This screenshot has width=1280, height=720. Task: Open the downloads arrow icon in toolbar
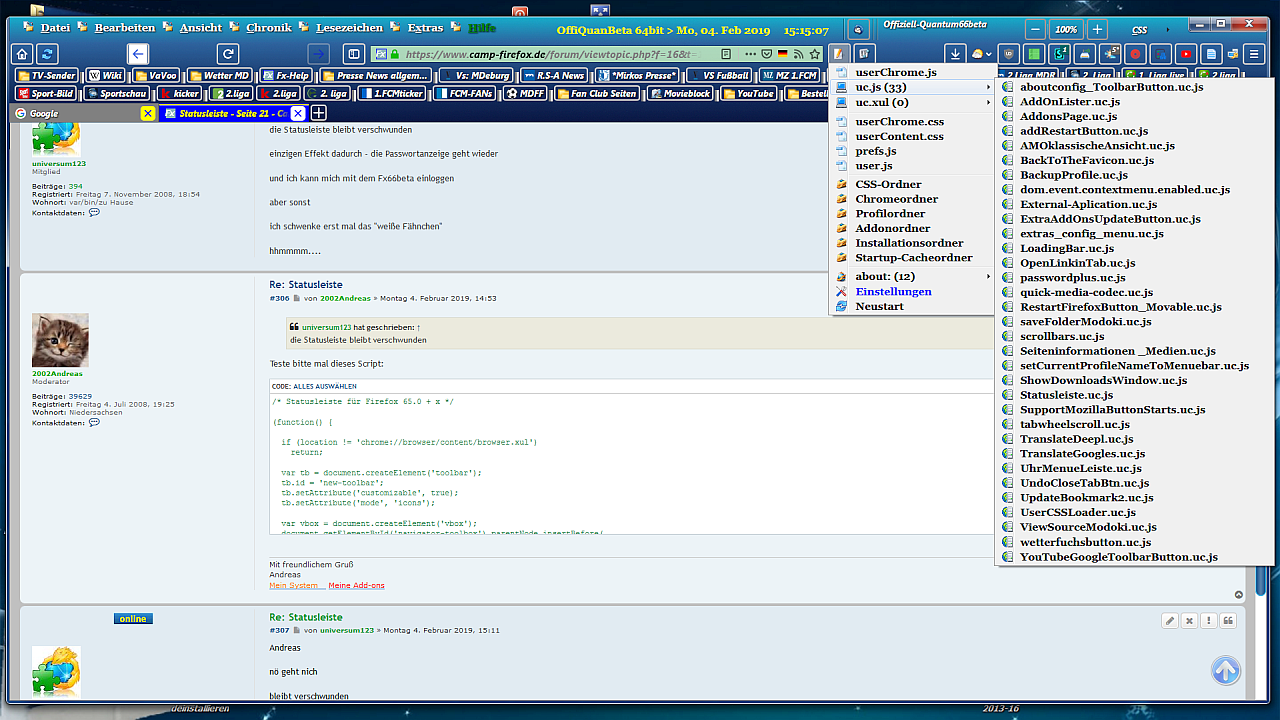956,54
